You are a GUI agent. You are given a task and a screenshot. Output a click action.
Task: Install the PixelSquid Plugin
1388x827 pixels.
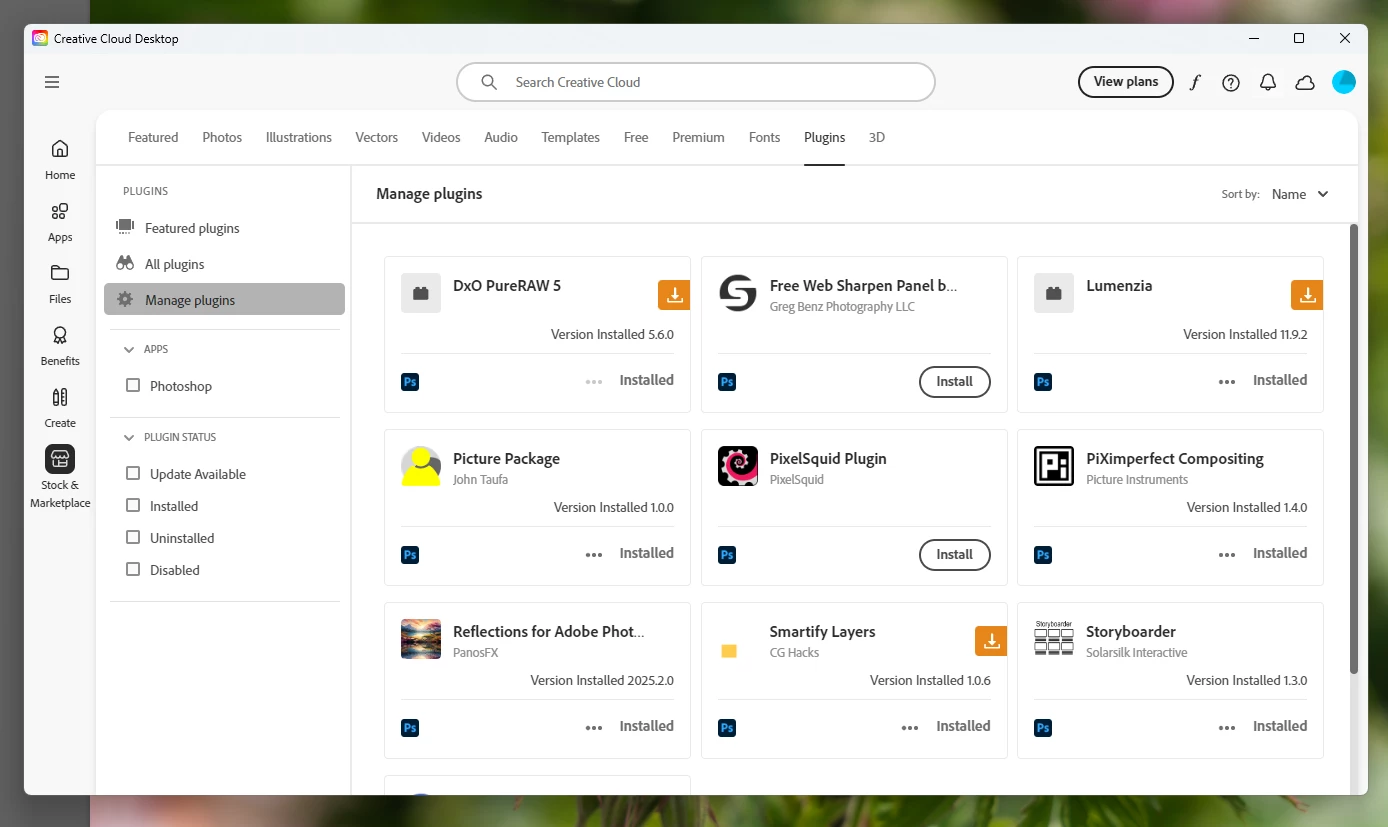click(x=955, y=554)
